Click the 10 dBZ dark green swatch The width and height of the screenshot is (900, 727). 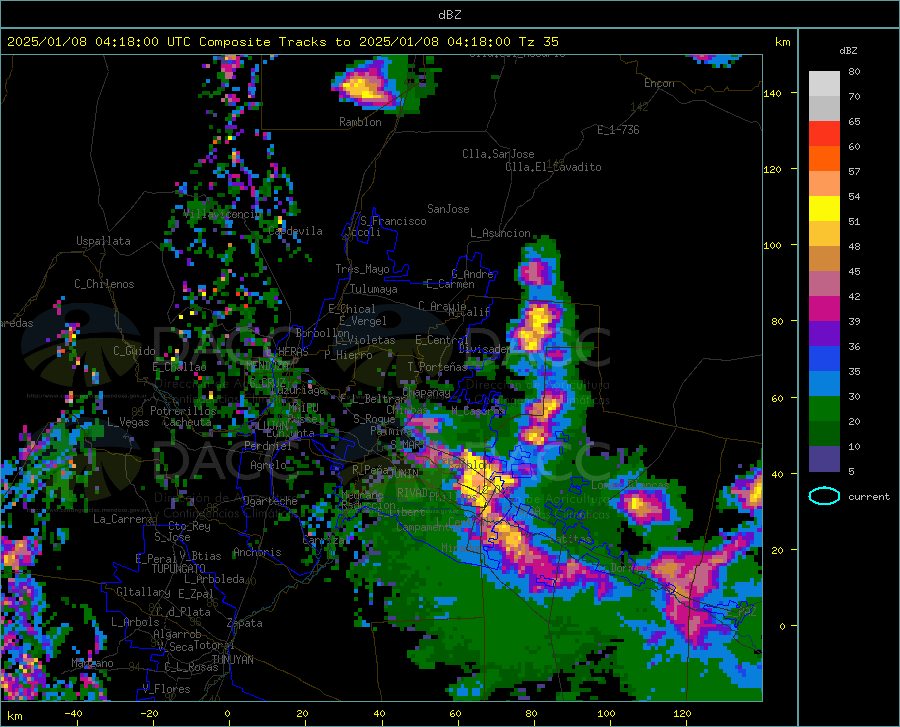coord(824,434)
